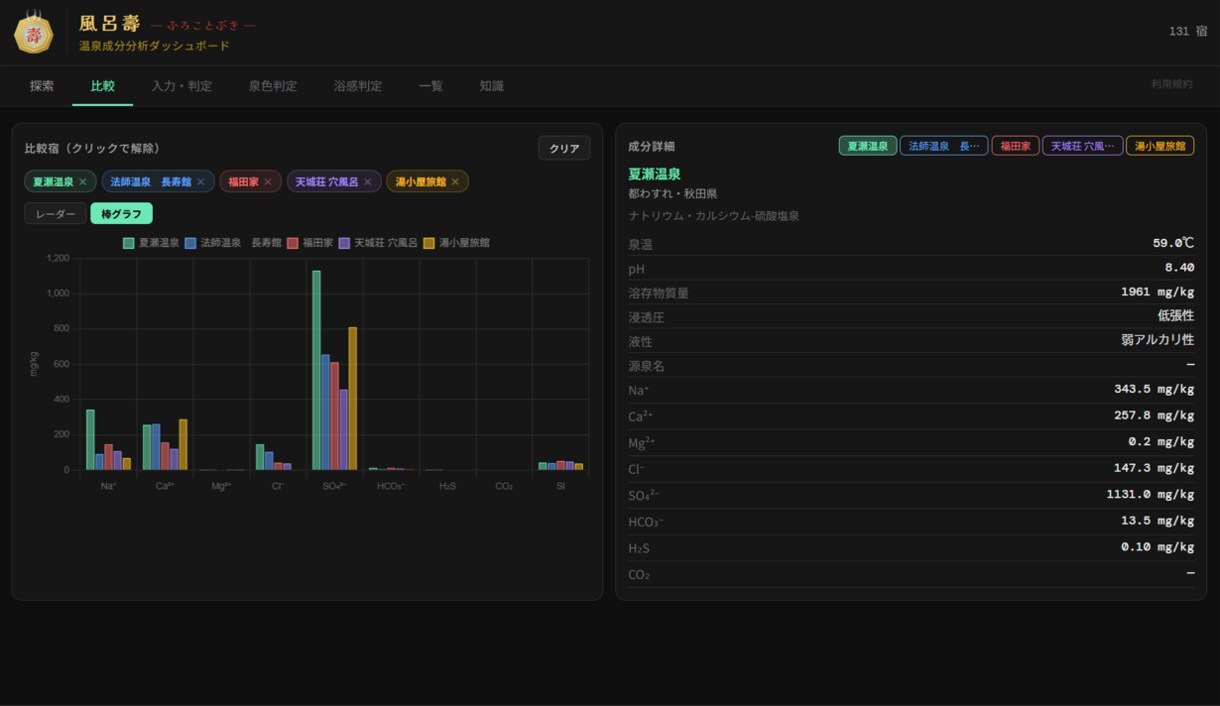This screenshot has width=1220, height=706.
Task: Click the SO₄²⁻ value 1131.0 mg/kg
Action: click(x=1150, y=495)
